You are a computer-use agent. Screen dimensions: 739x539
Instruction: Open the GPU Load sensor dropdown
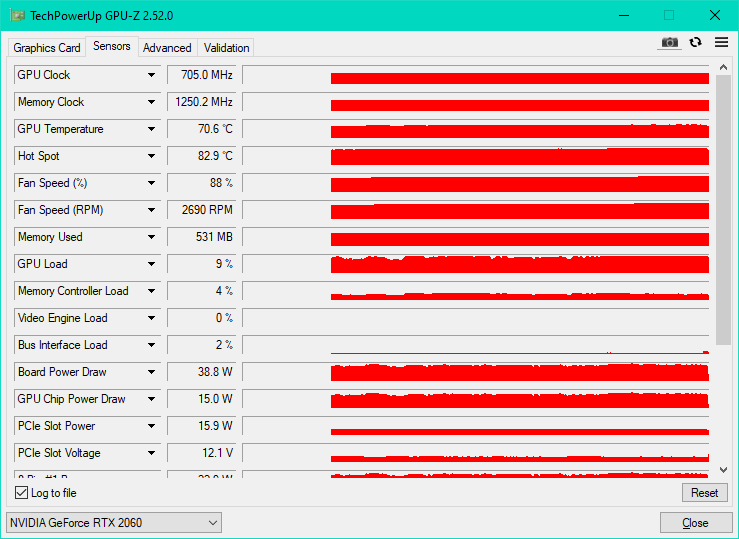pos(151,264)
